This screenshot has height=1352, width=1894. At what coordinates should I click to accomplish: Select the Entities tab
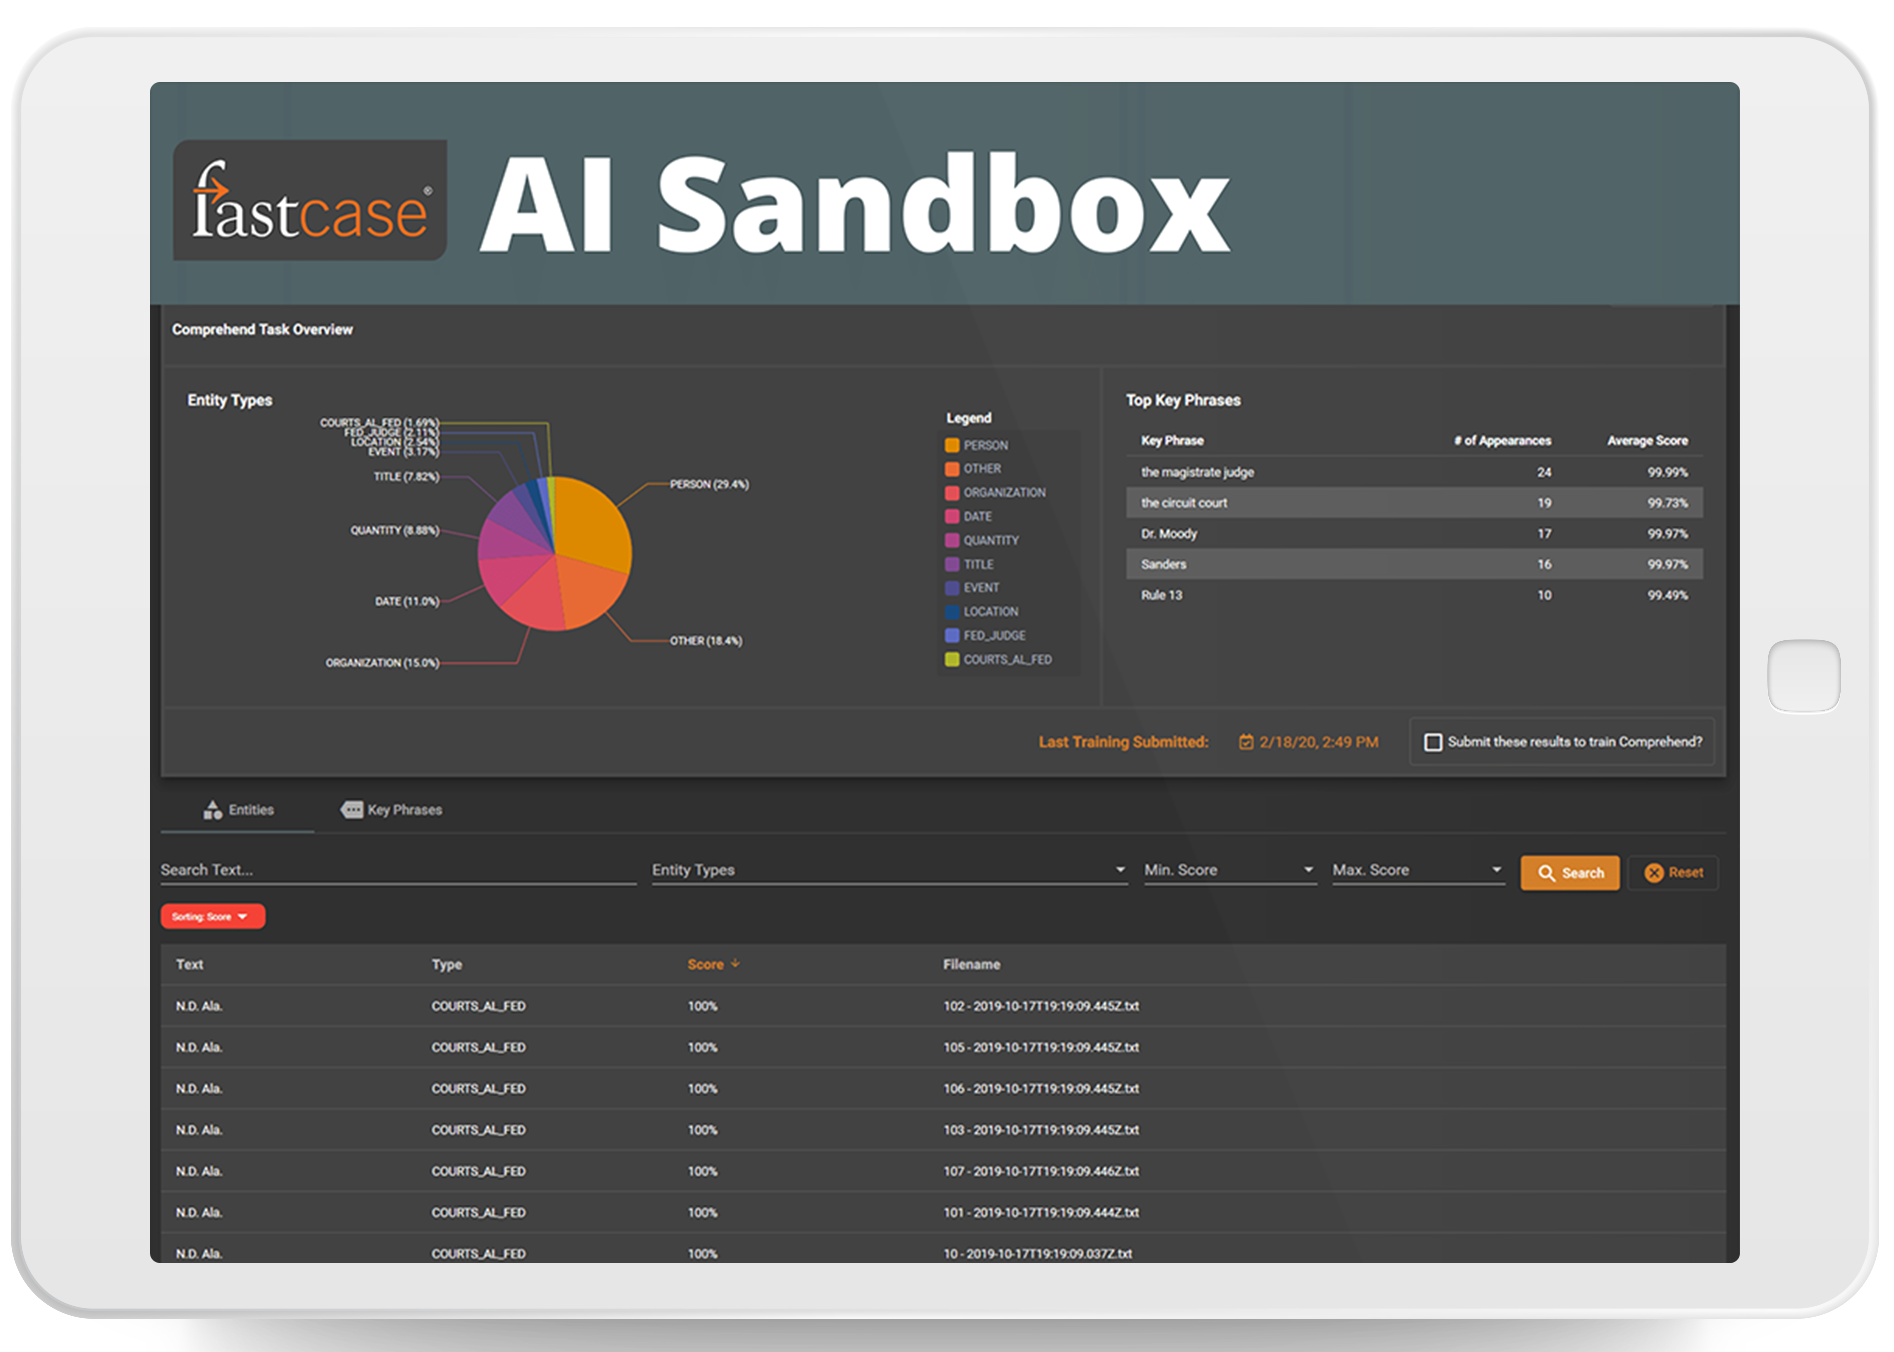click(x=239, y=810)
